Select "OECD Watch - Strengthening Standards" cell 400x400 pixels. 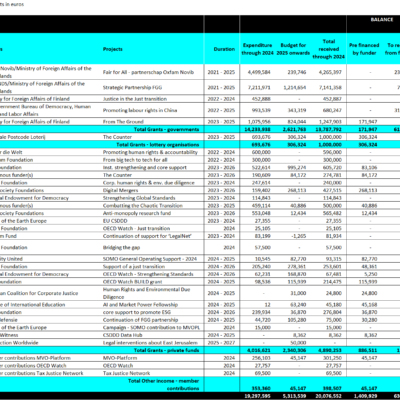pyautogui.click(x=148, y=274)
